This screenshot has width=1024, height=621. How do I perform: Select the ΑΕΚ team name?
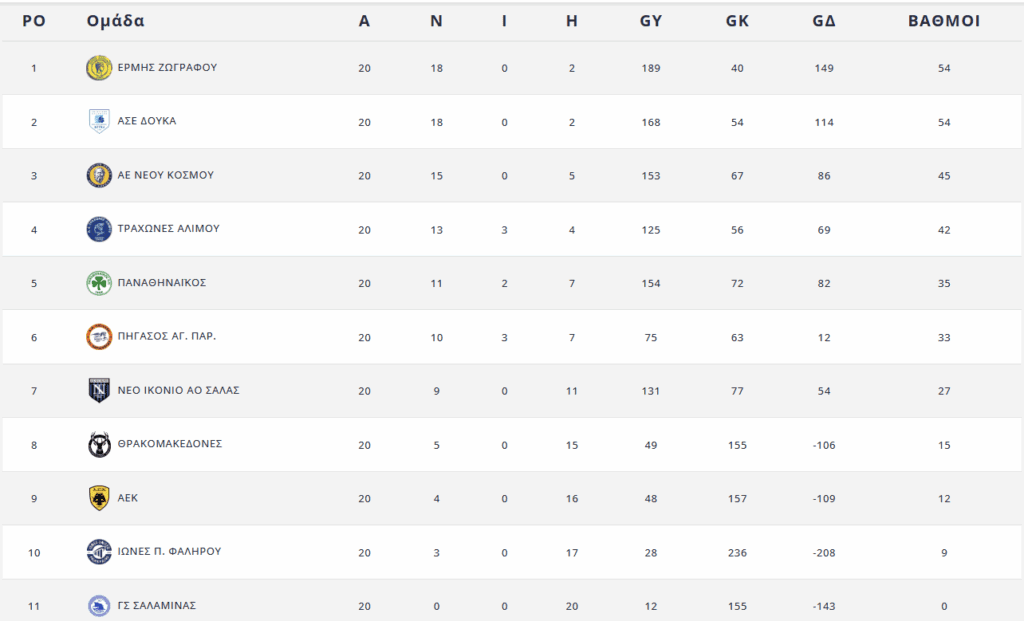[x=127, y=498]
